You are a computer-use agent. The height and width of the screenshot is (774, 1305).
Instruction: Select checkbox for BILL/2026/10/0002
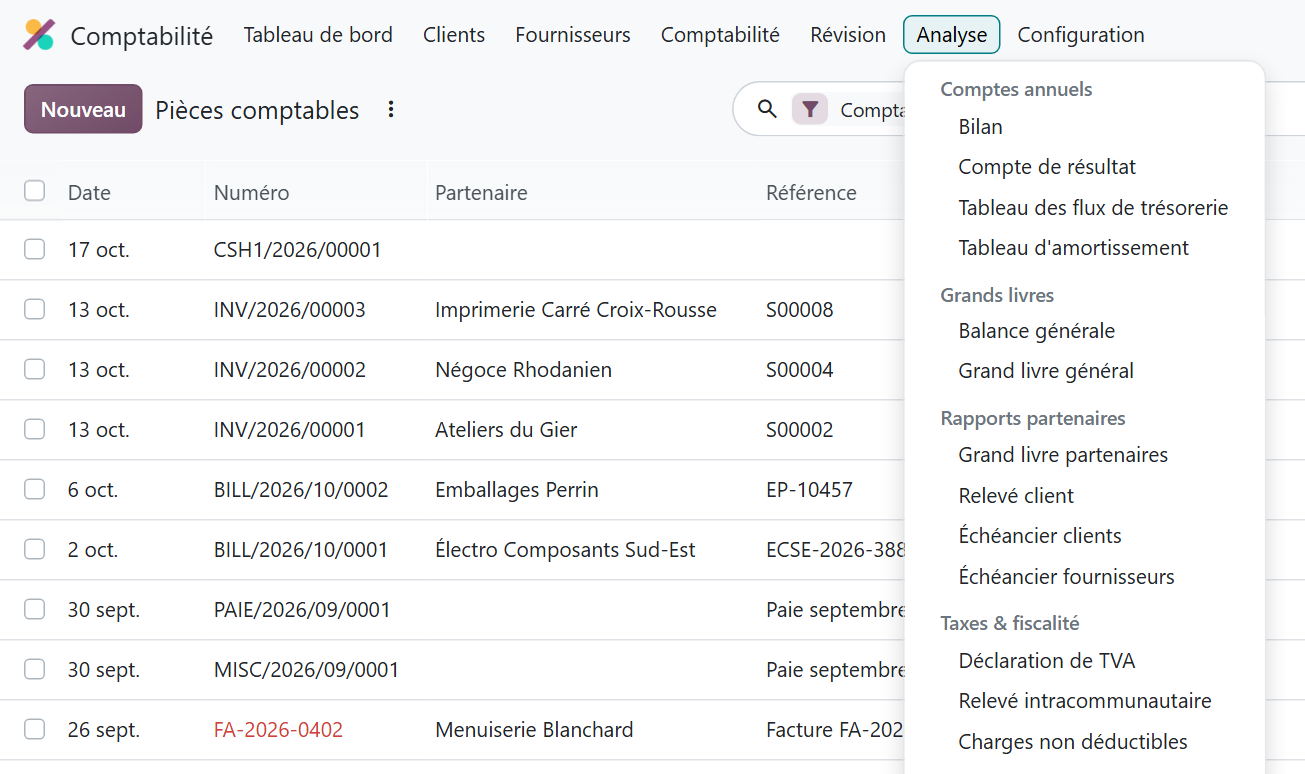click(x=35, y=489)
